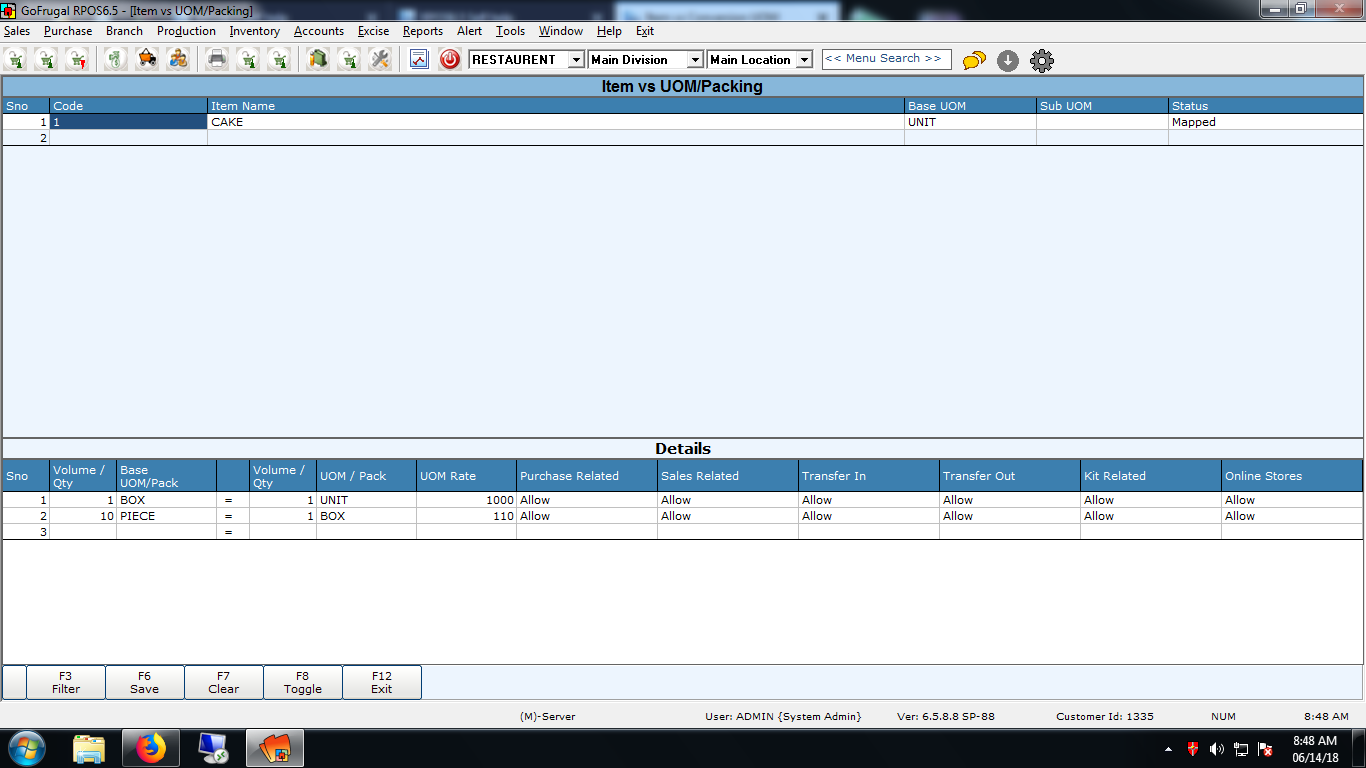Screen dimensions: 1366x768
Task: Click the leftmost cart icon on the toolbar
Action: [16, 60]
